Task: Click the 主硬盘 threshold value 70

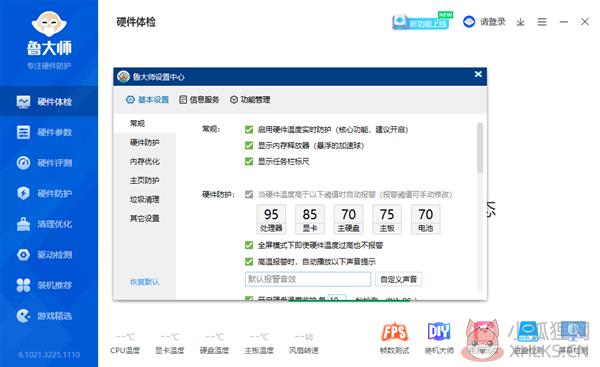Action: coord(348,214)
